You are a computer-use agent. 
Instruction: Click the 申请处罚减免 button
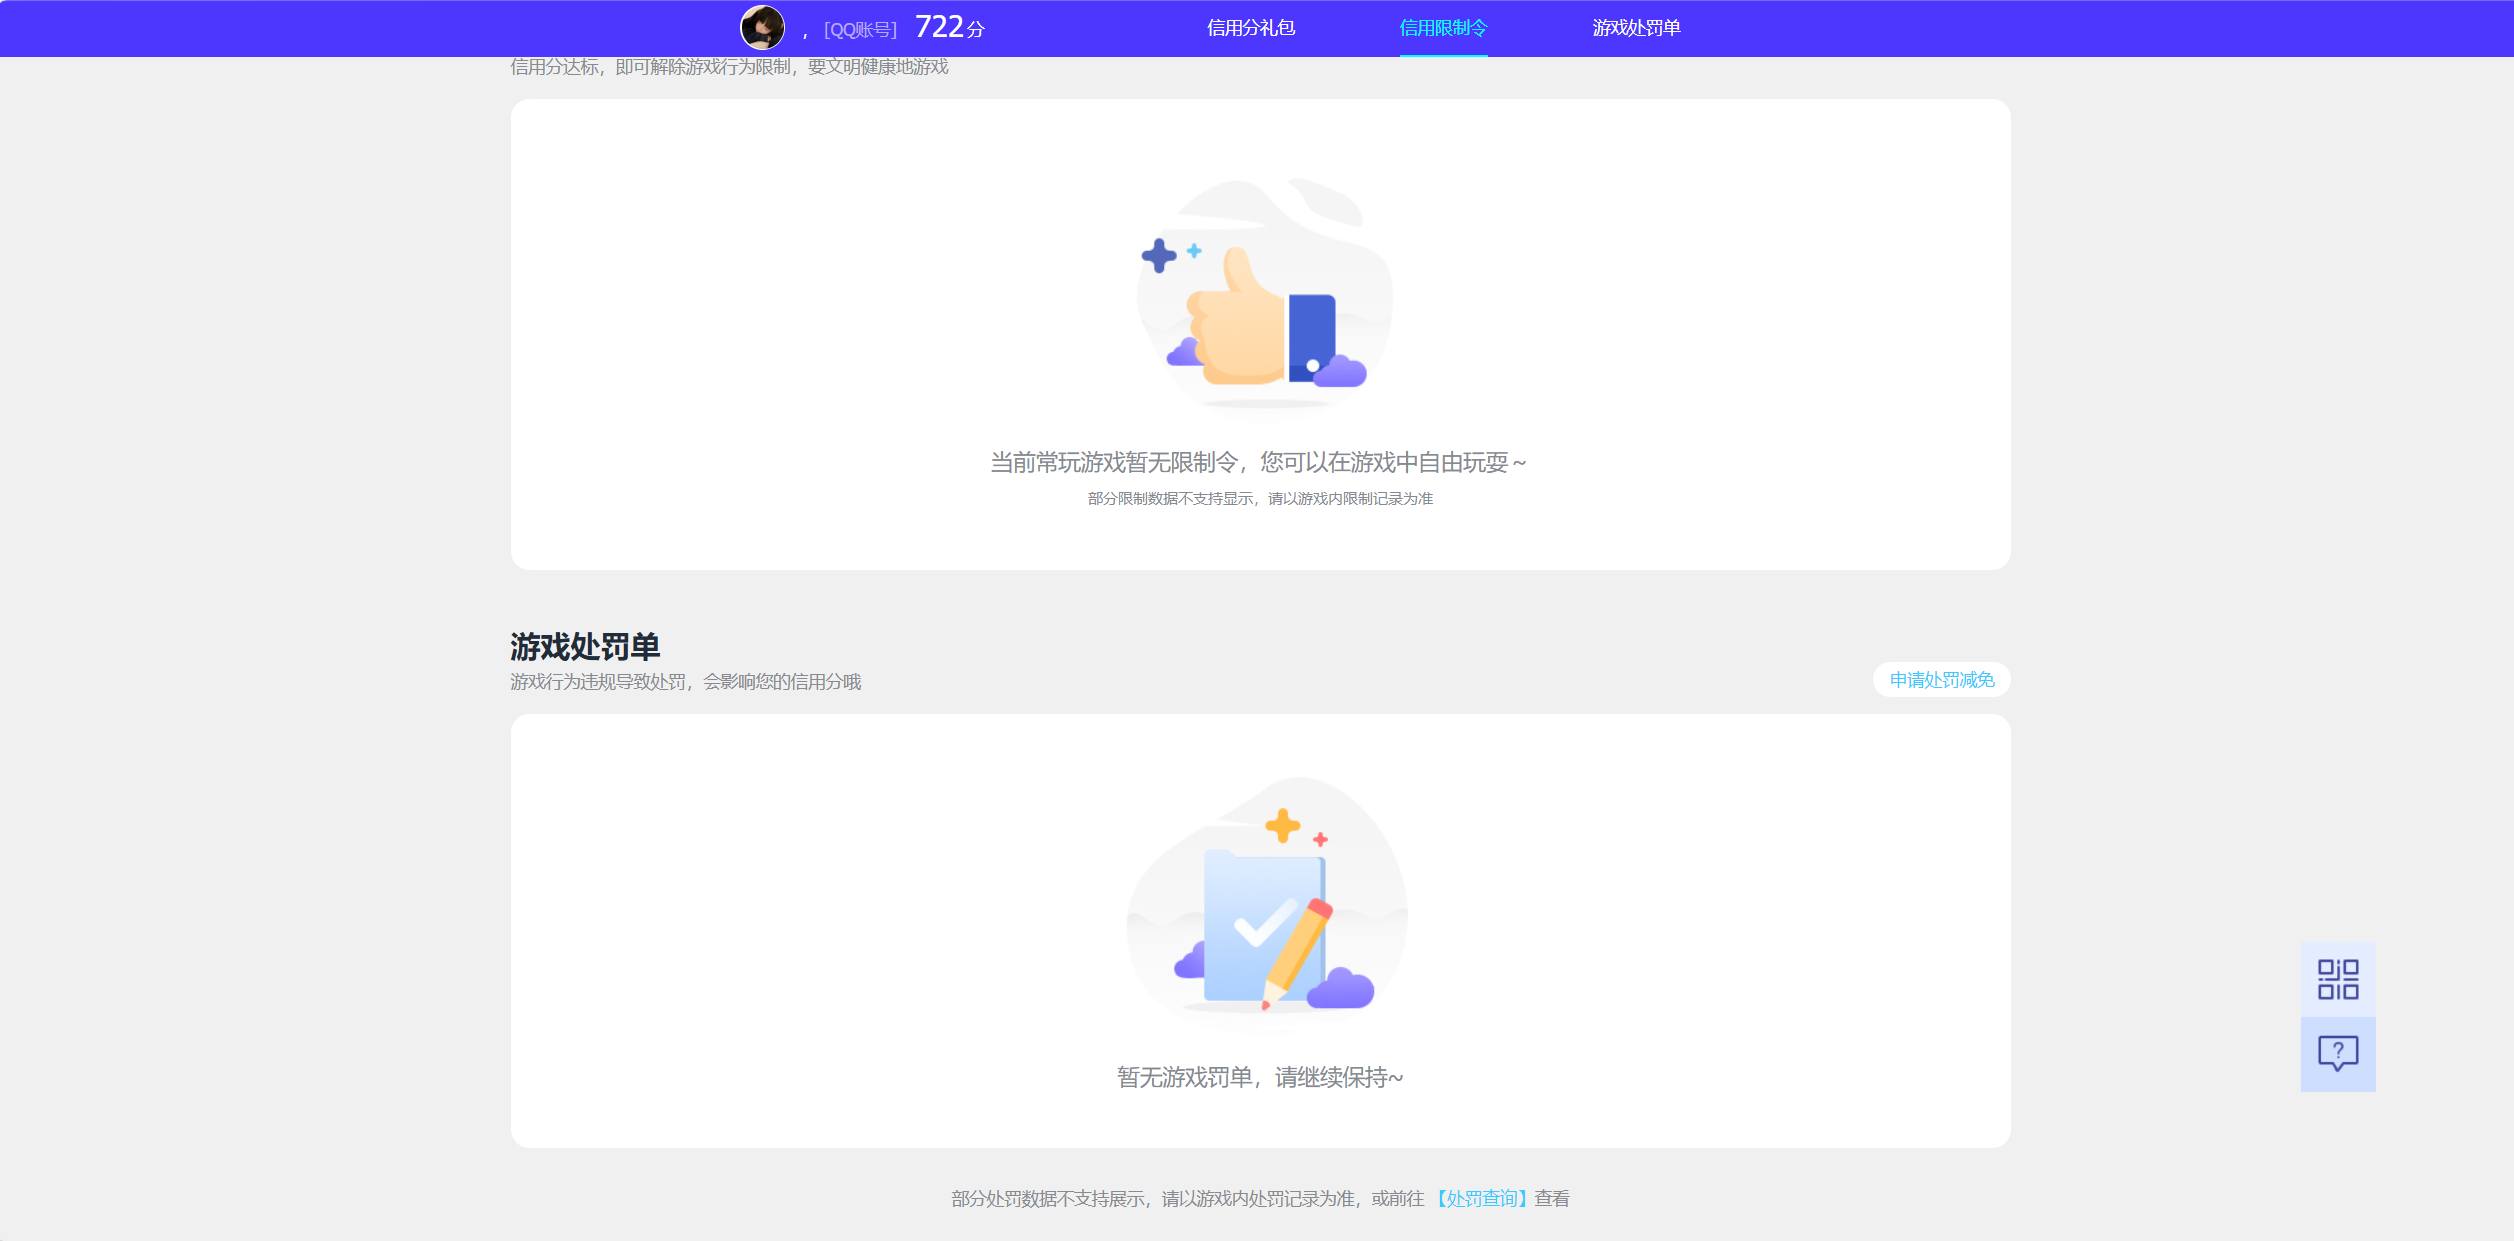coord(1941,680)
